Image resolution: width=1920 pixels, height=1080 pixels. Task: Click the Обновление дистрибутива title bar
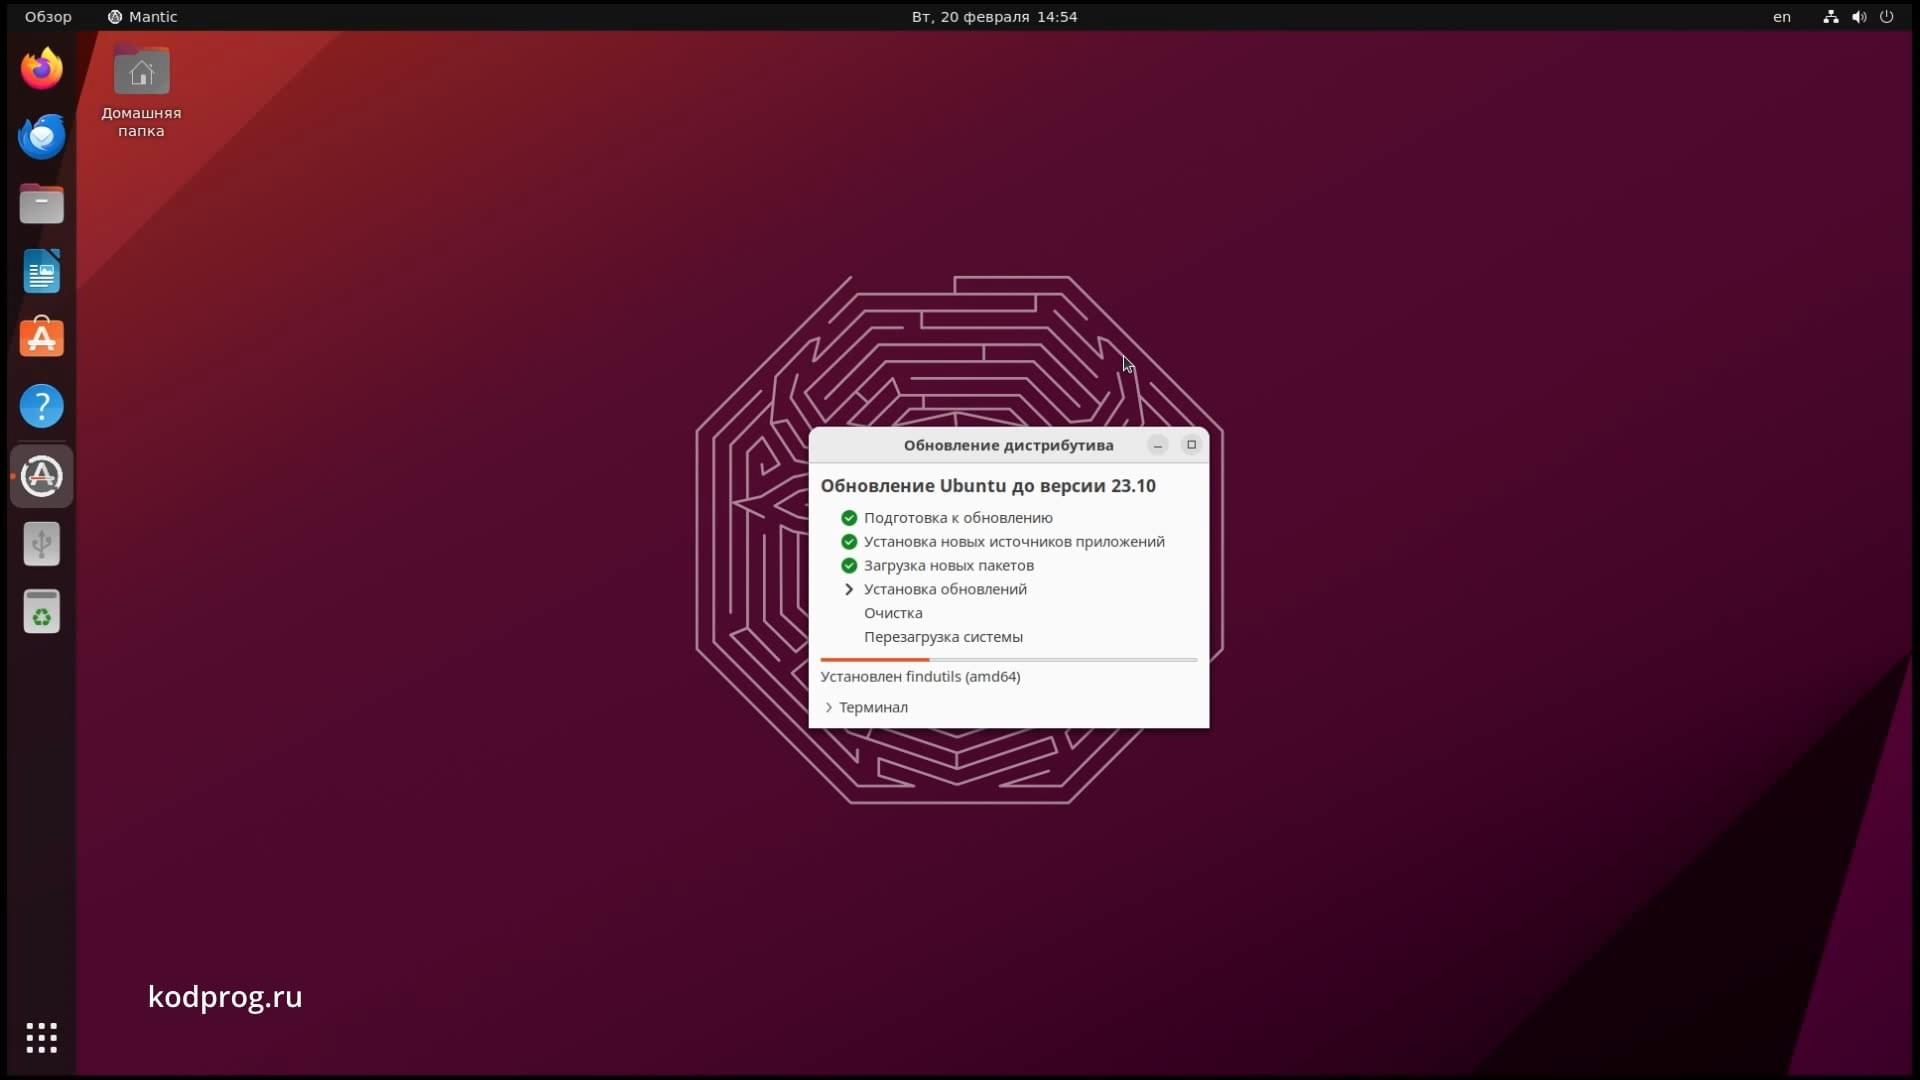1008,445
